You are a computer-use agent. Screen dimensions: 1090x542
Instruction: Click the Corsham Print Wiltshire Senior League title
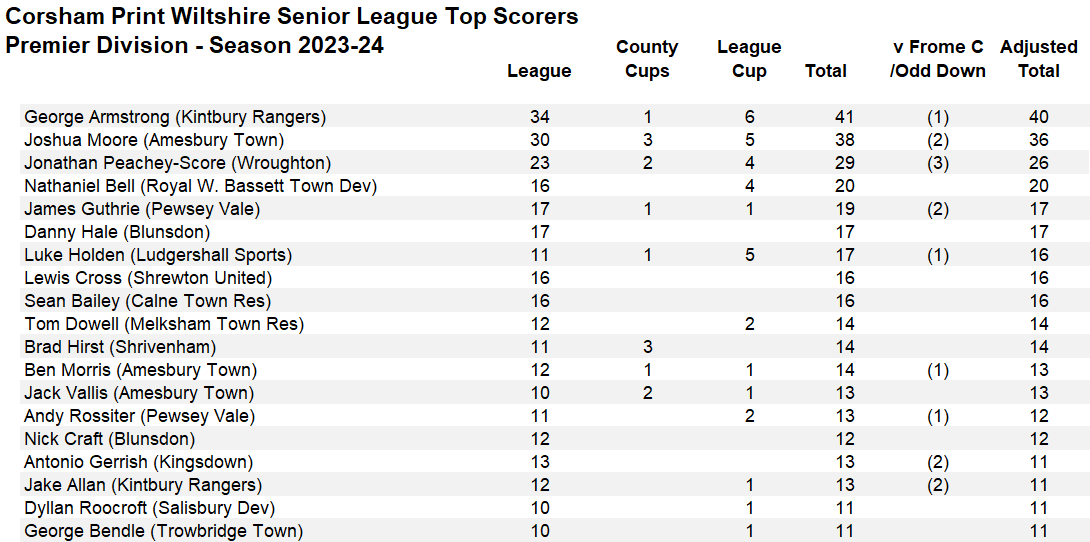pos(292,17)
